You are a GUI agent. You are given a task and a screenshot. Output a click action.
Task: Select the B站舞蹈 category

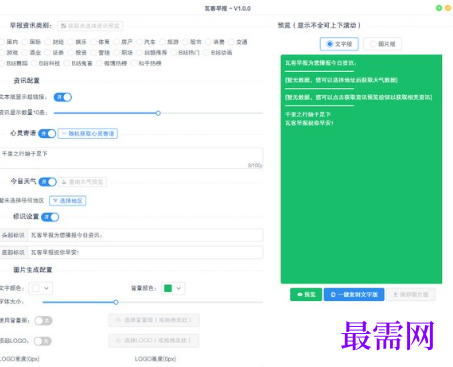14,63
